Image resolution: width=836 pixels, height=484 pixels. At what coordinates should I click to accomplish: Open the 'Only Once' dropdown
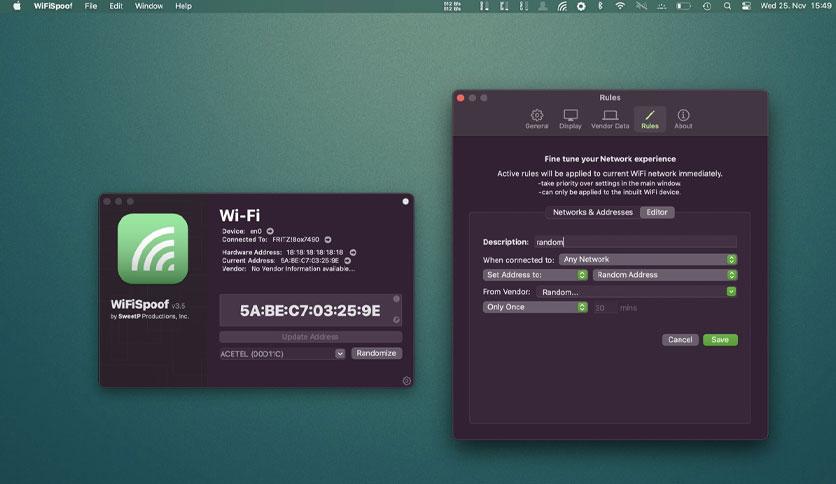pos(535,307)
